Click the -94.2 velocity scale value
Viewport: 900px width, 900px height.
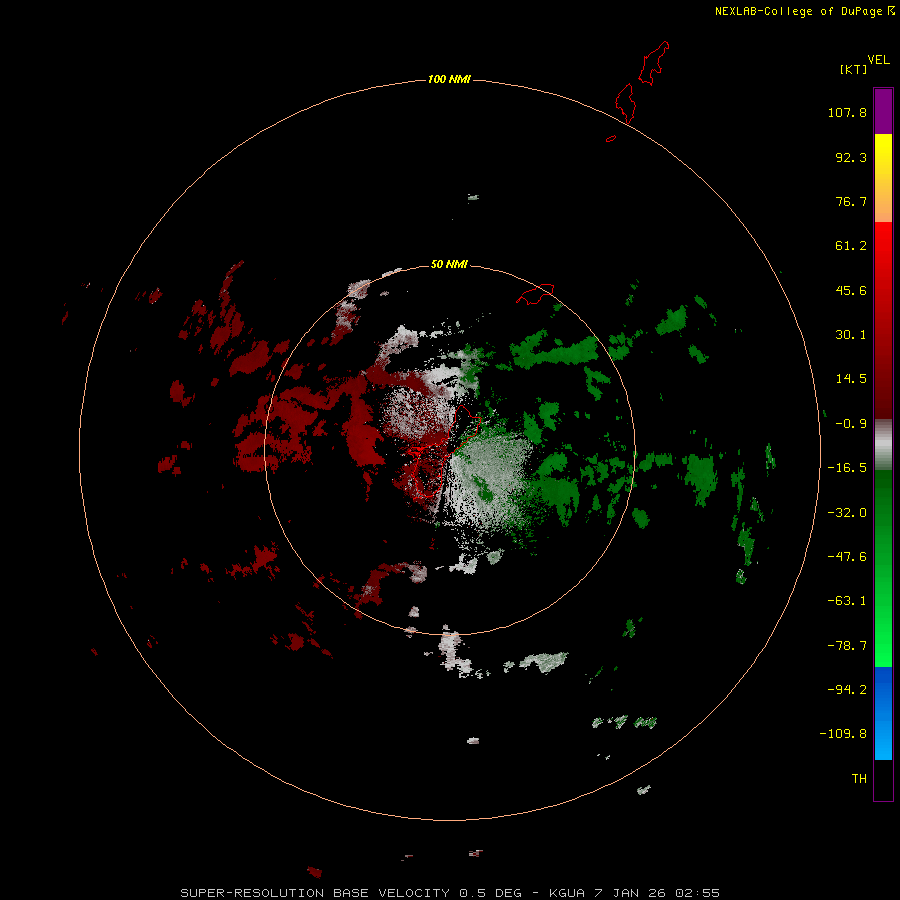point(847,689)
